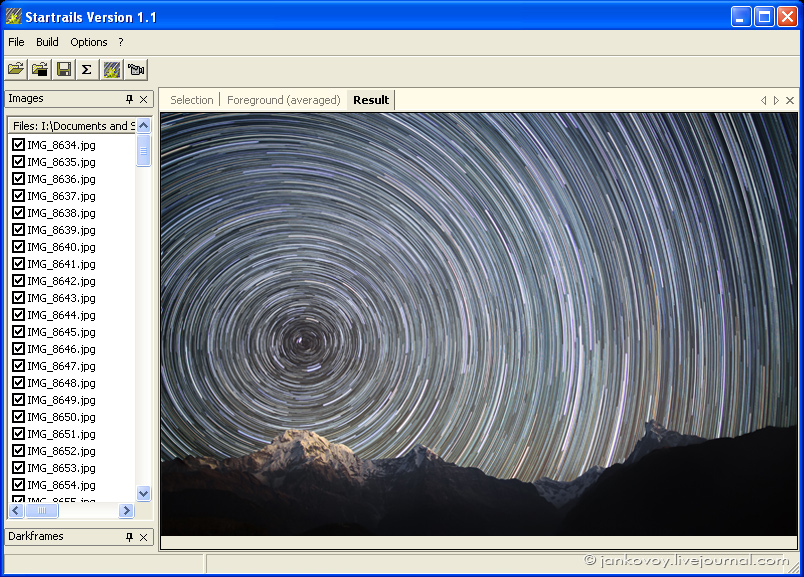
Task: Select file name IMG_8649.jpg
Action: [61, 400]
